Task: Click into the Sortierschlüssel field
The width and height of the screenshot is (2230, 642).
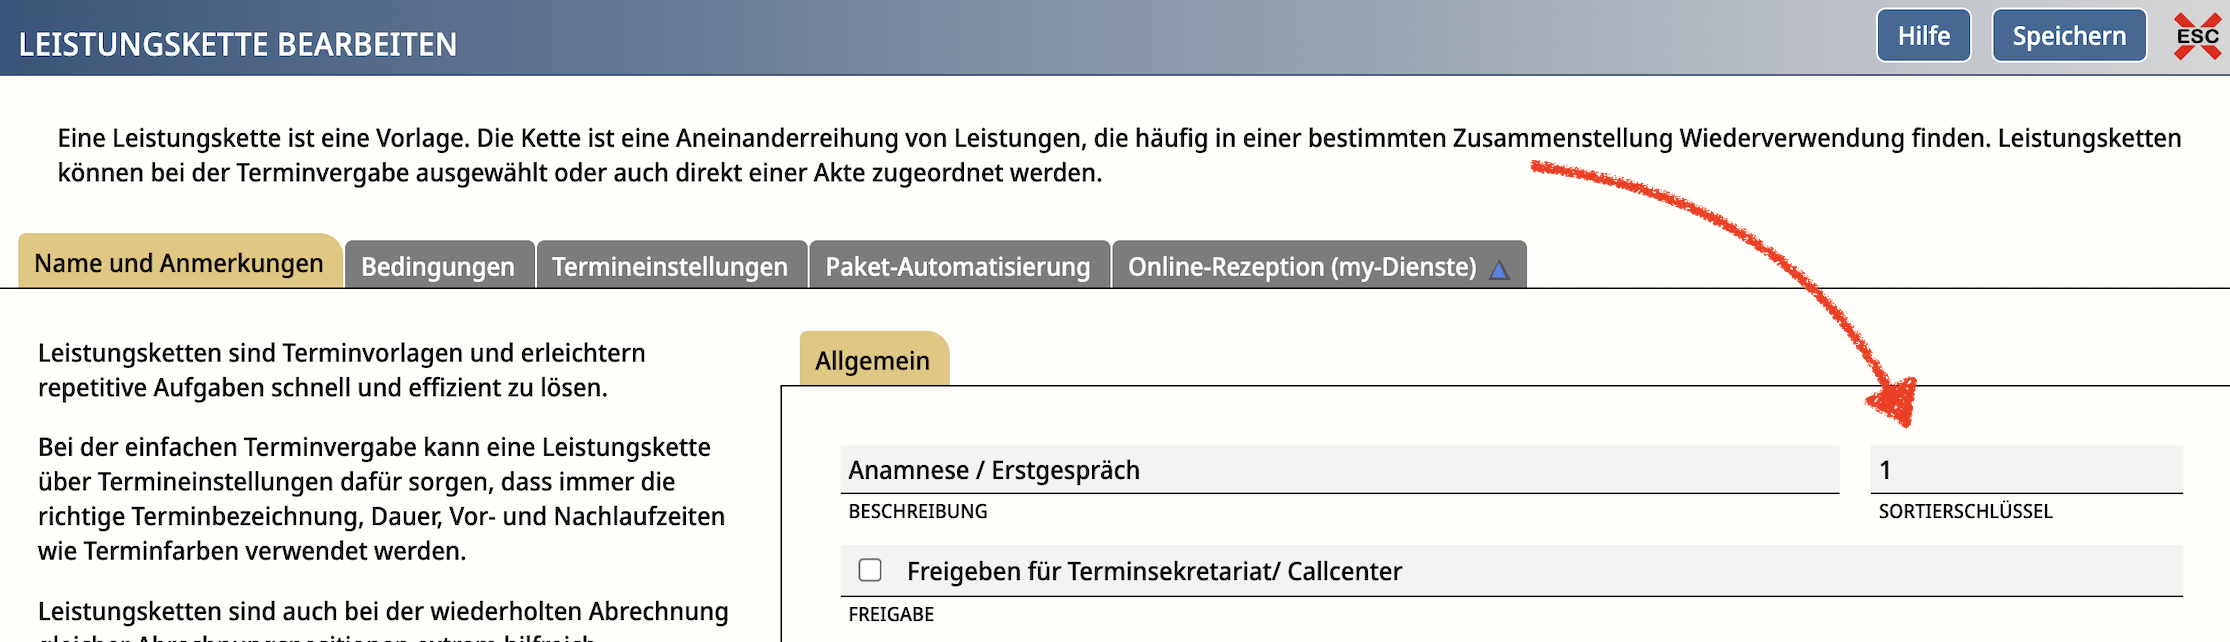Action: click(2026, 469)
